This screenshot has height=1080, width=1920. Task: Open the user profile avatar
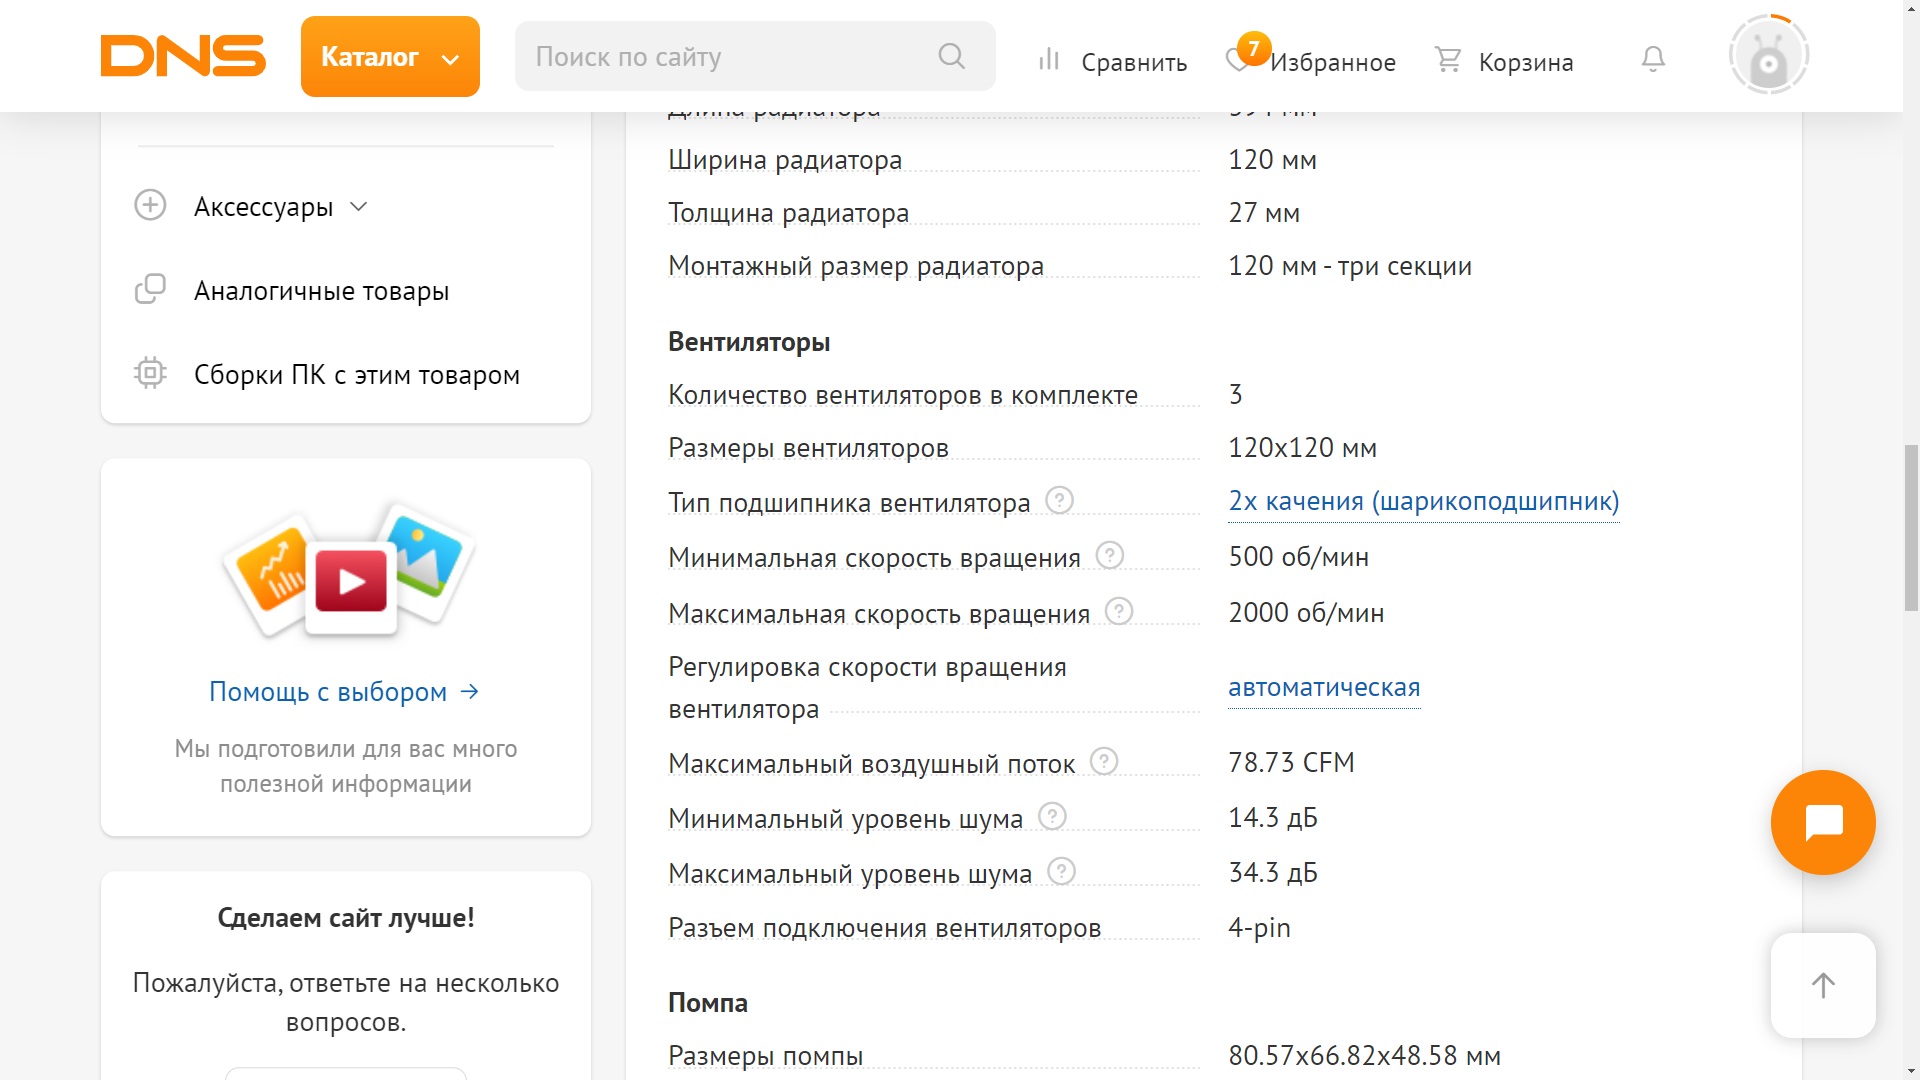[x=1768, y=56]
